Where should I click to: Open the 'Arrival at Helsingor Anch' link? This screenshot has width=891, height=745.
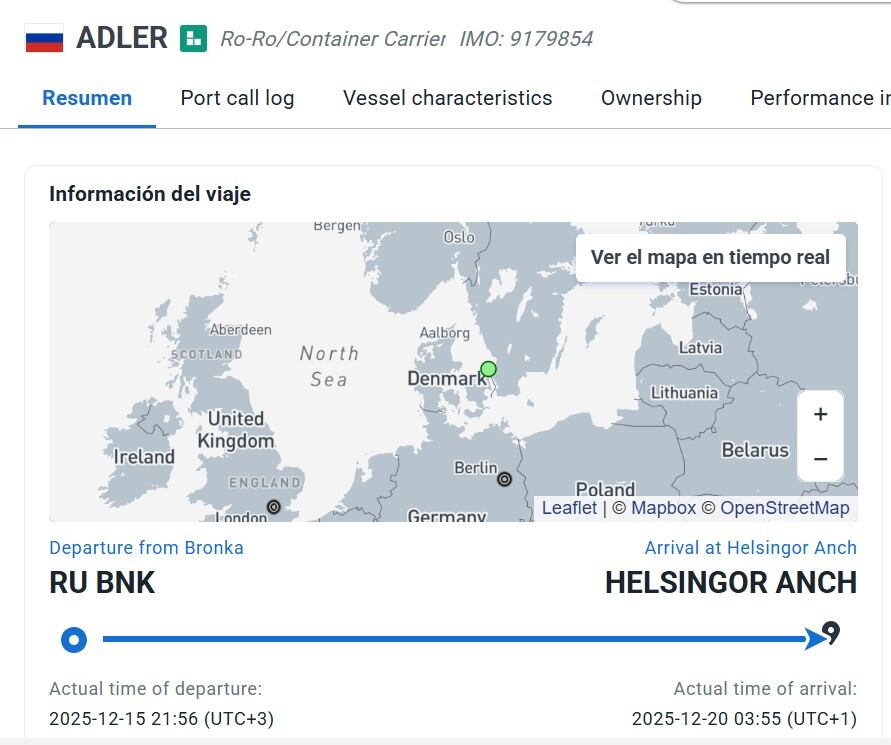(749, 548)
